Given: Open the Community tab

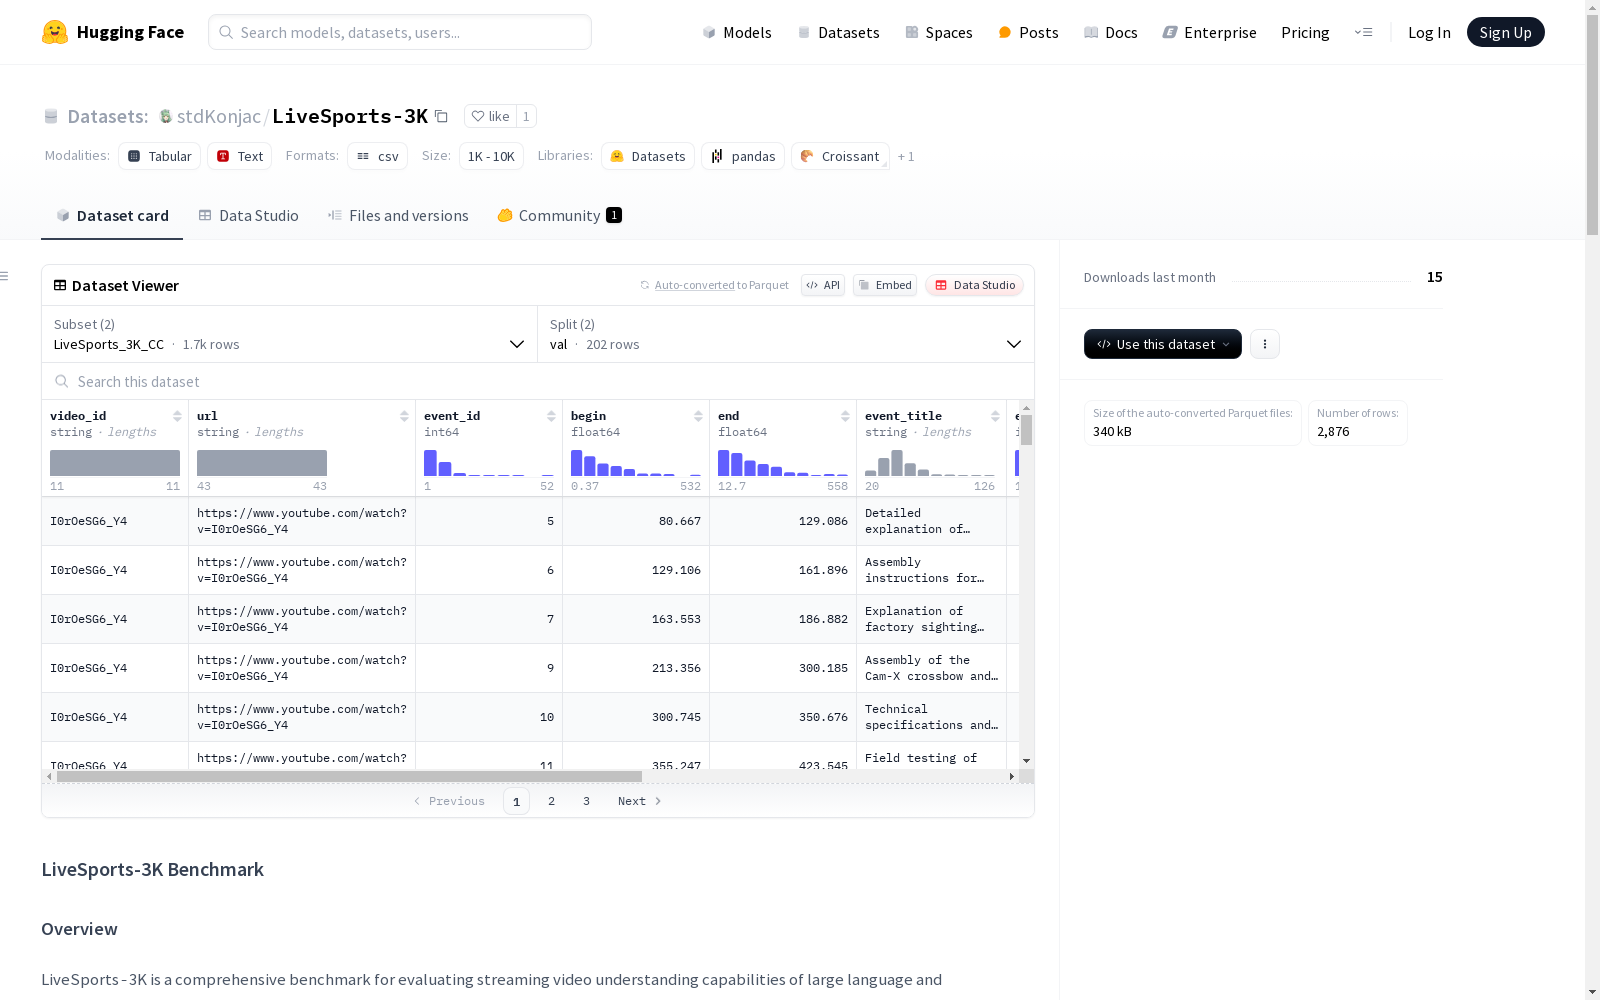Looking at the screenshot, I should pos(560,216).
